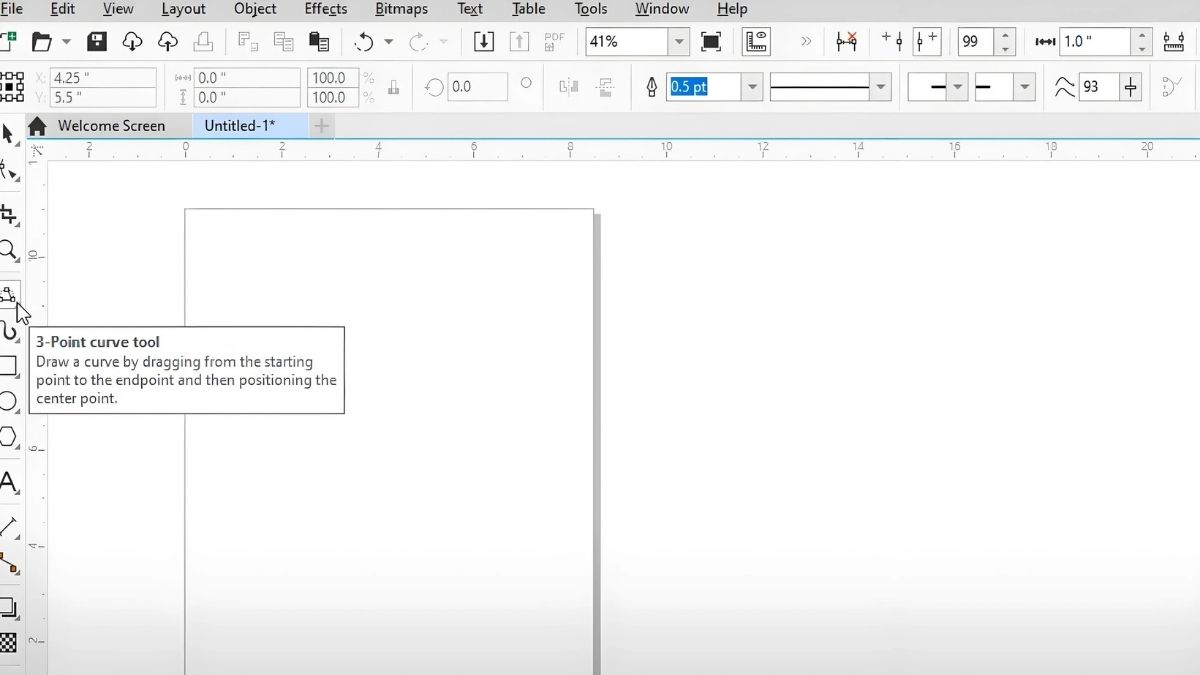This screenshot has height=675, width=1200.
Task: Open the Bitmaps menu
Action: (401, 9)
